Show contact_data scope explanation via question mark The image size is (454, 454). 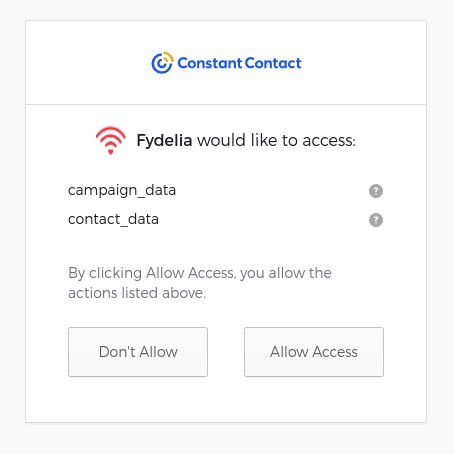tap(376, 220)
